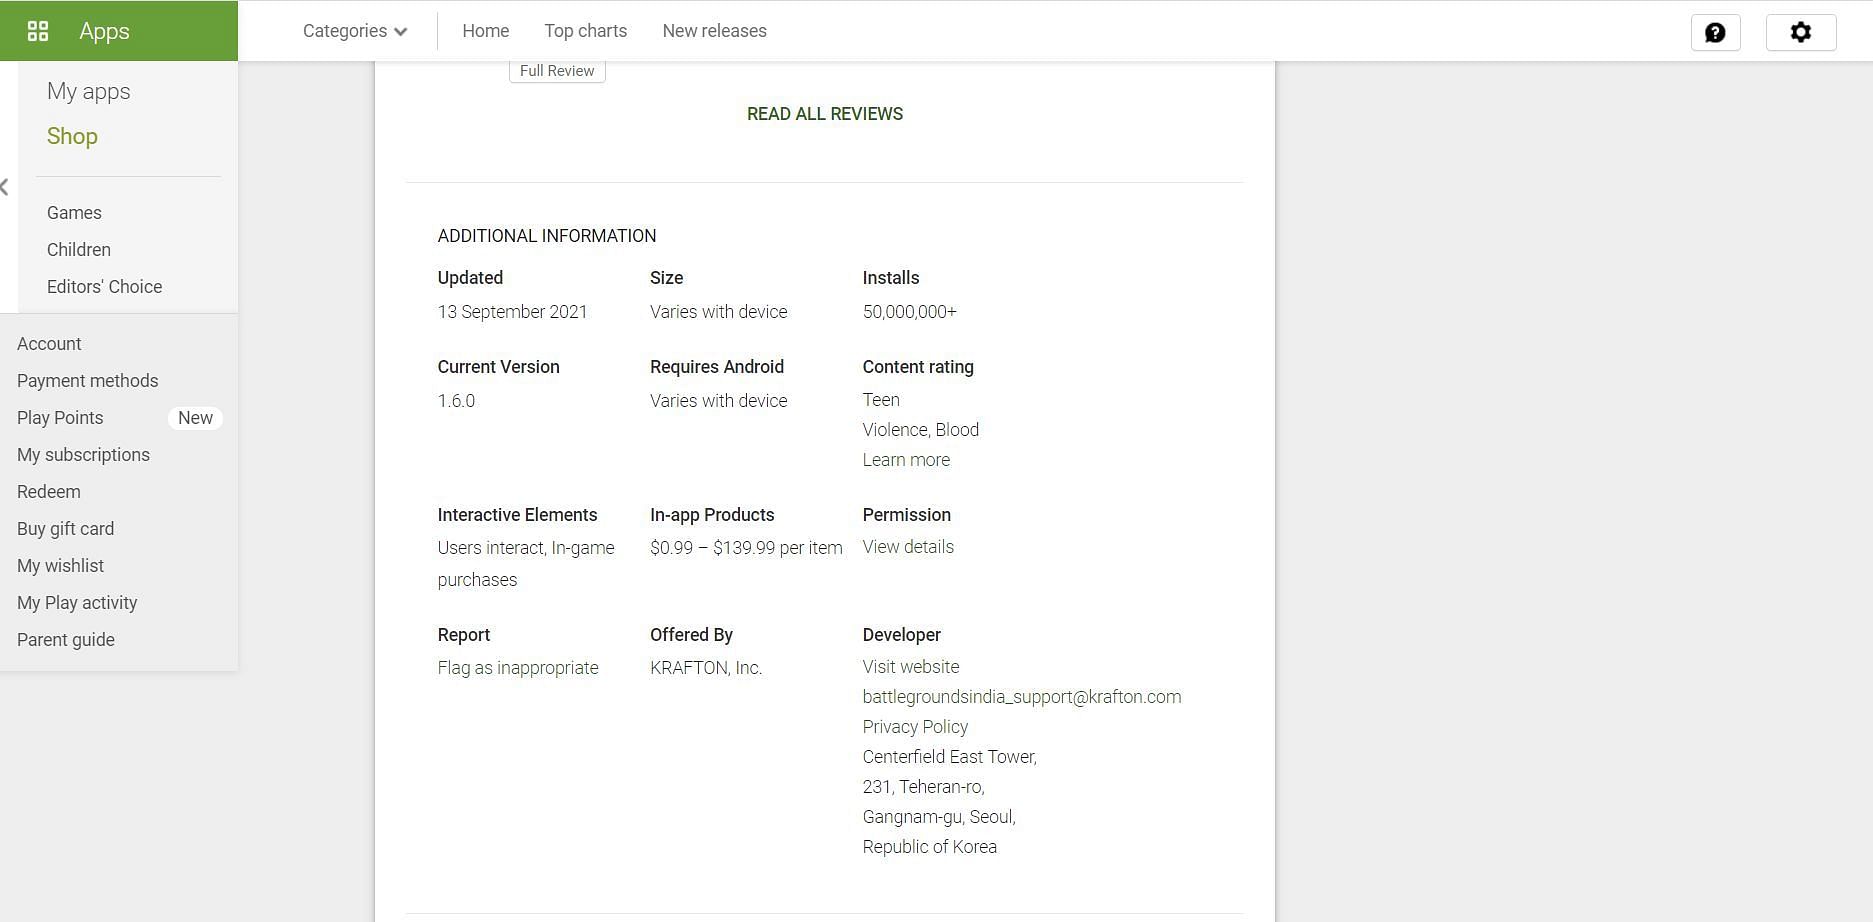Open Learn more under Content rating

(906, 460)
